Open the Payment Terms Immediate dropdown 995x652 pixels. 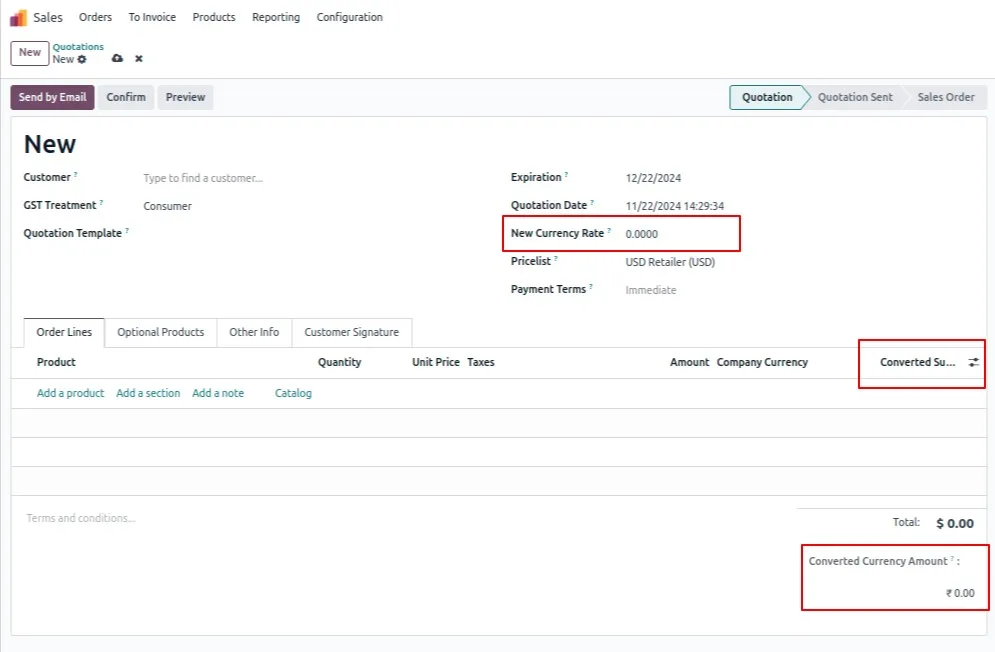pyautogui.click(x=651, y=290)
